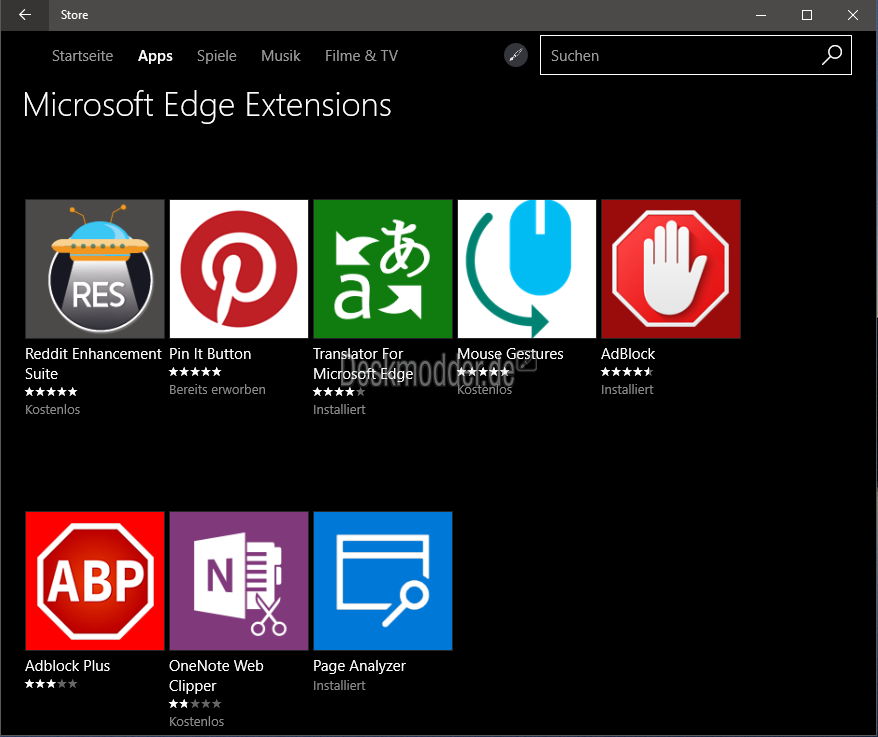Screen dimensions: 878x737
Task: Open the Reddit Enhancement Suite icon tile
Action: [95, 269]
